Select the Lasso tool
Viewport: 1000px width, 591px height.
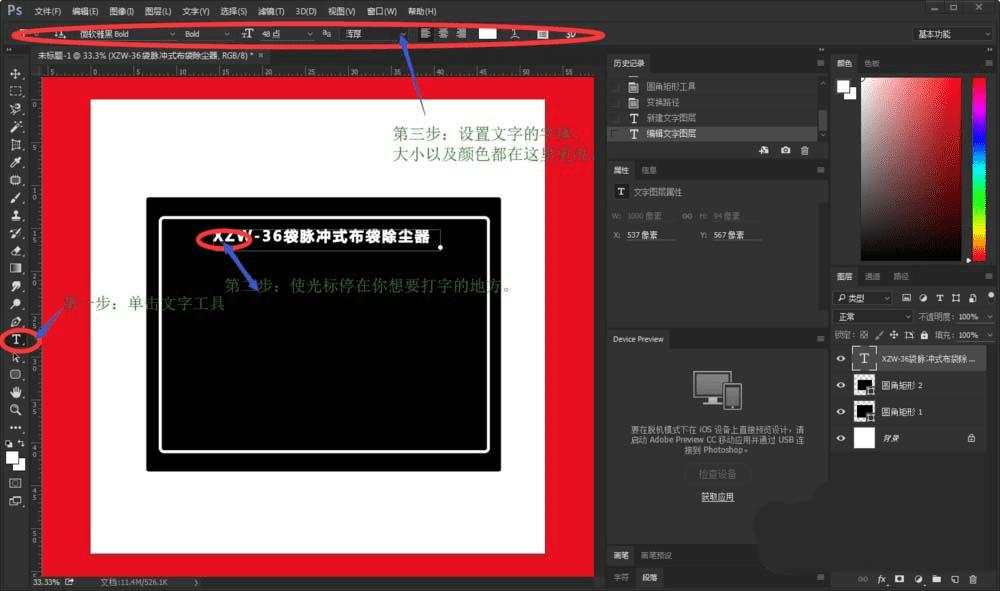click(x=15, y=109)
